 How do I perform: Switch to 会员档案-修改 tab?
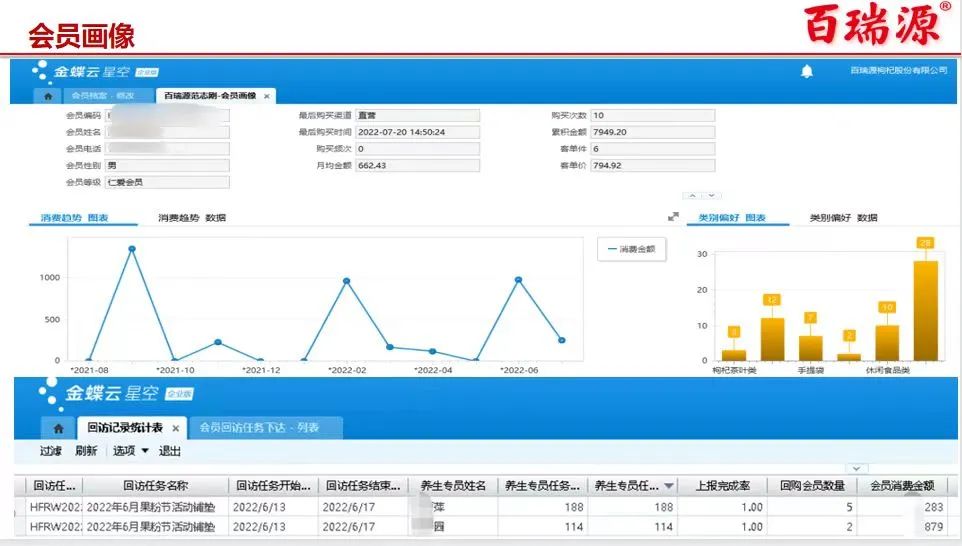pyautogui.click(x=108, y=96)
